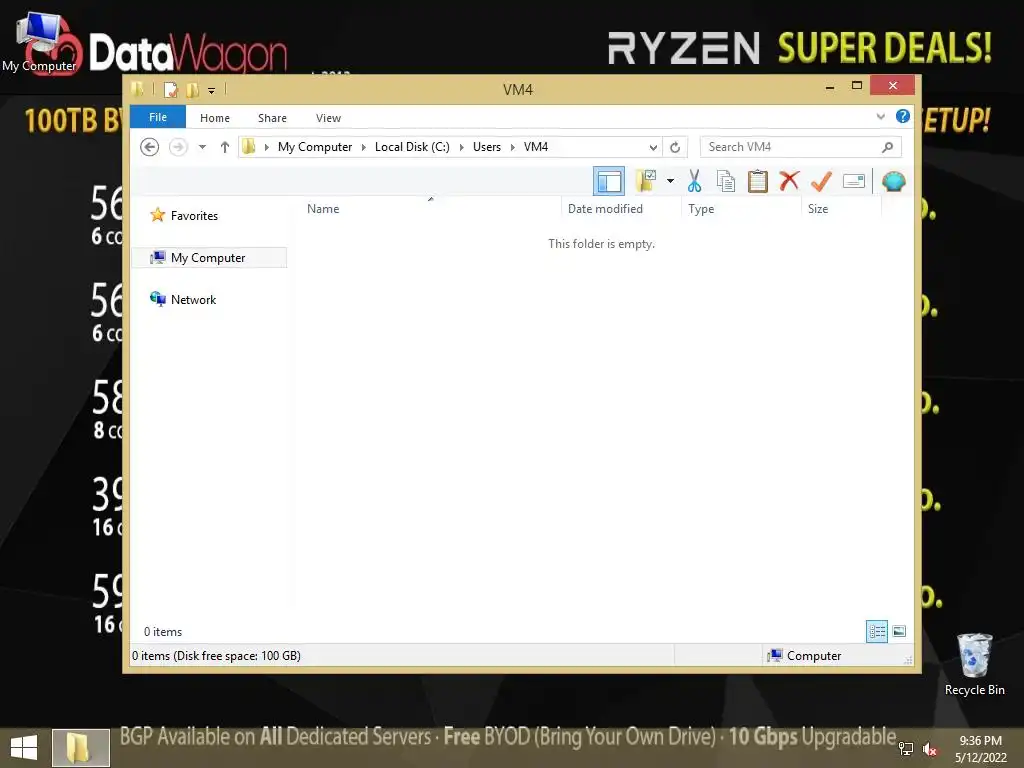Click the Rename toolbar icon
Screen dimensions: 1024x768
pyautogui.click(x=854, y=181)
